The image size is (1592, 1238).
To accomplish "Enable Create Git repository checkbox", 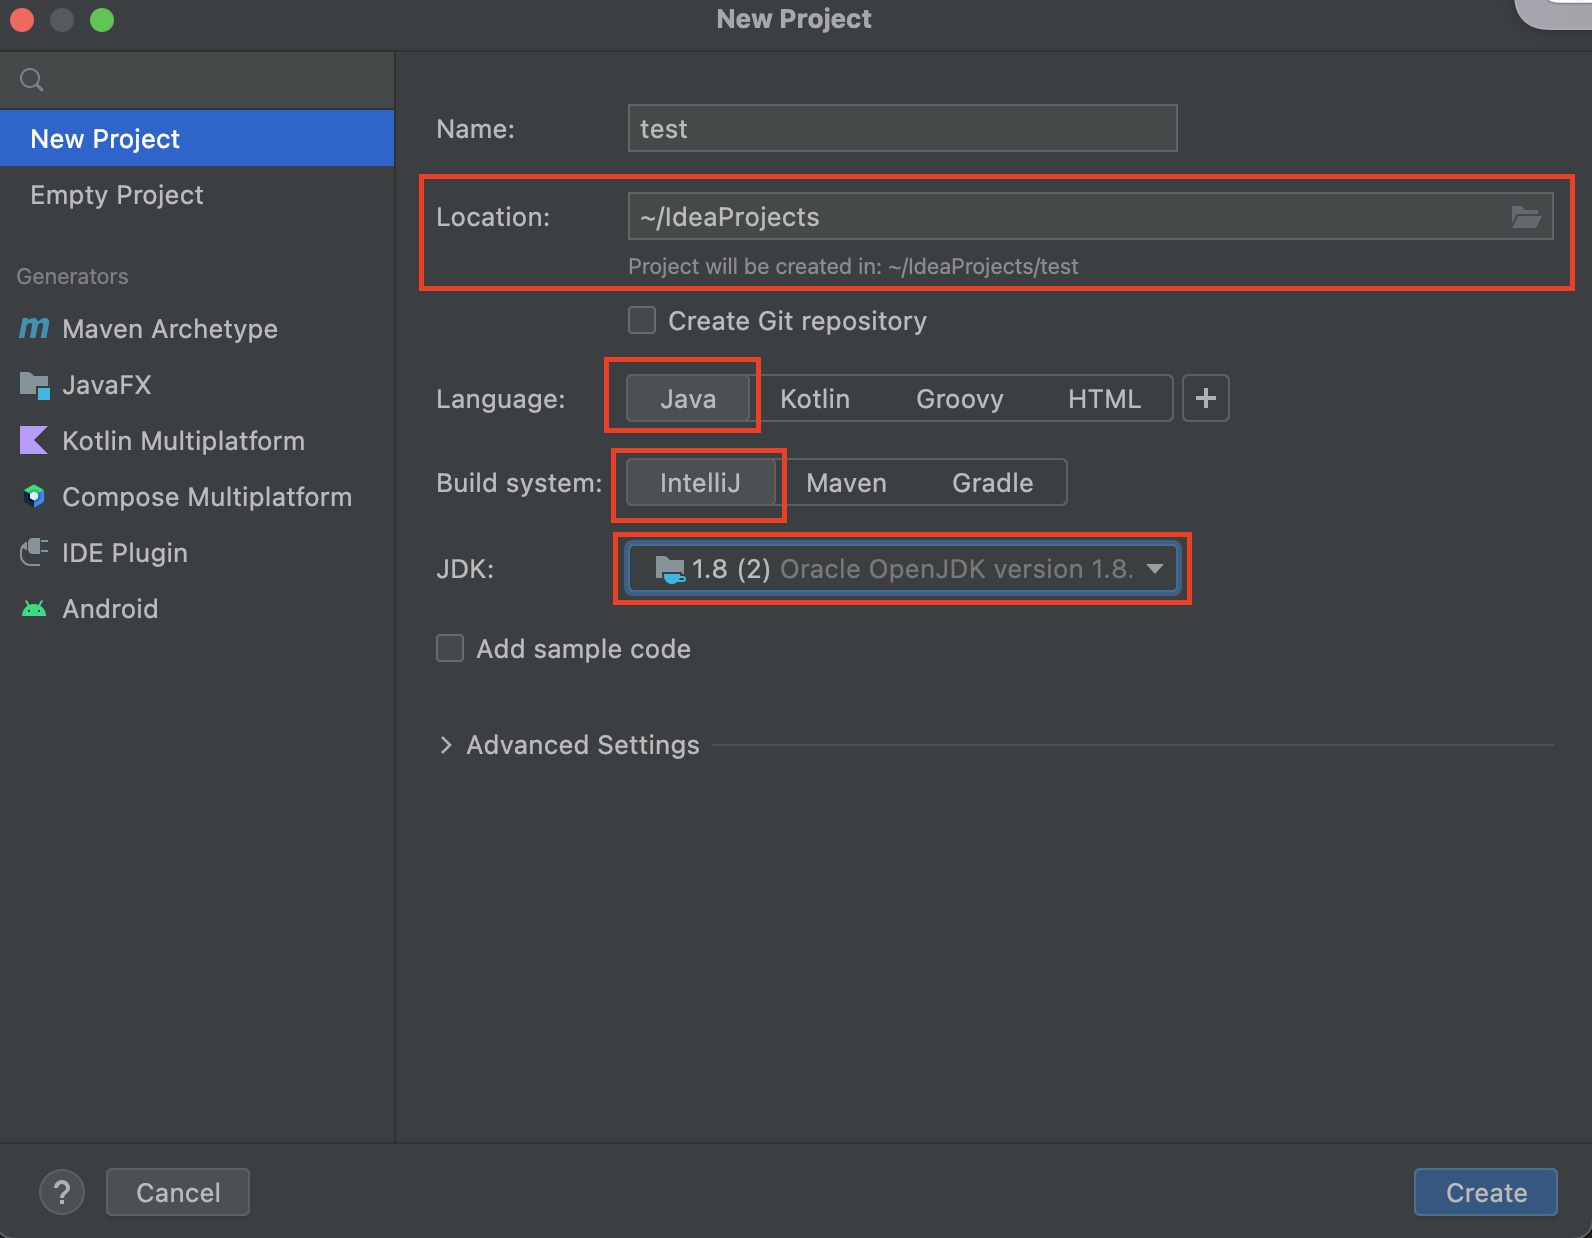I will coord(642,321).
